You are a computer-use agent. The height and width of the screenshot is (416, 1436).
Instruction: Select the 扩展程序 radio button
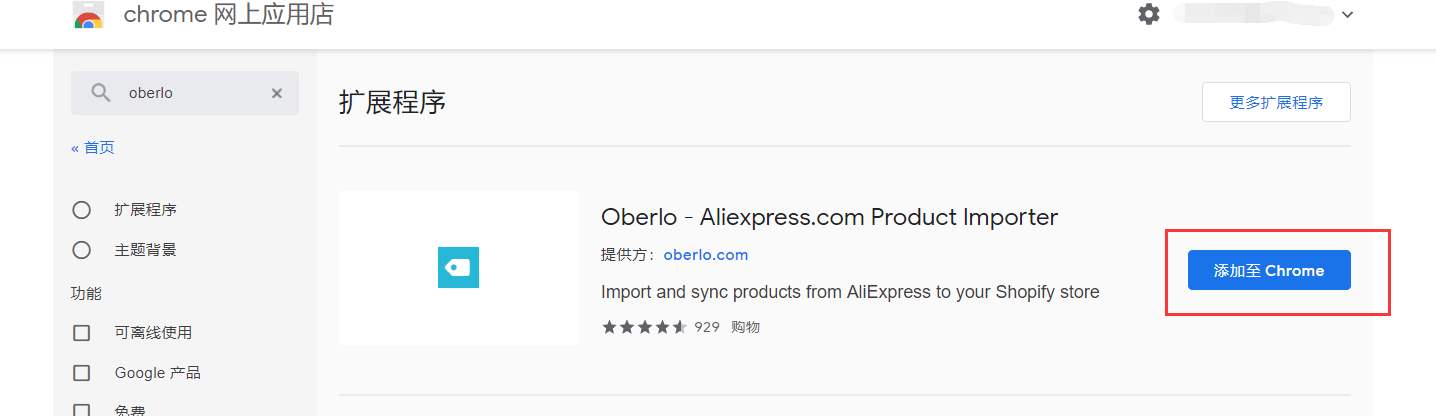coord(82,210)
